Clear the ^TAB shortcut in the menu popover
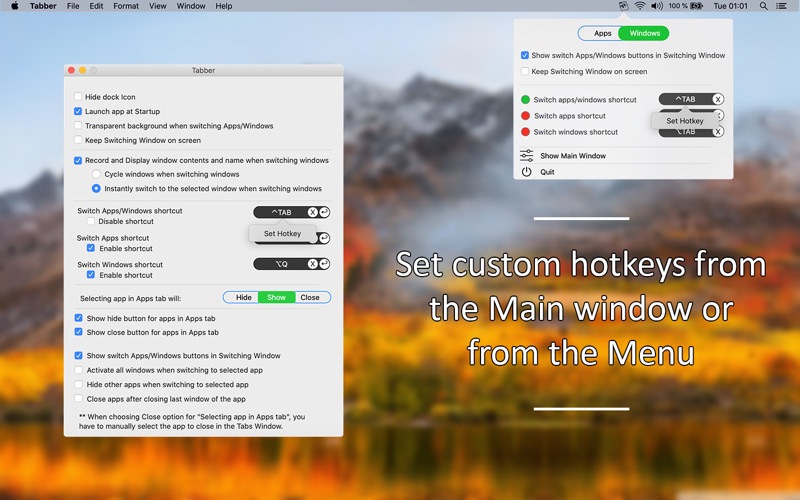 [x=717, y=99]
